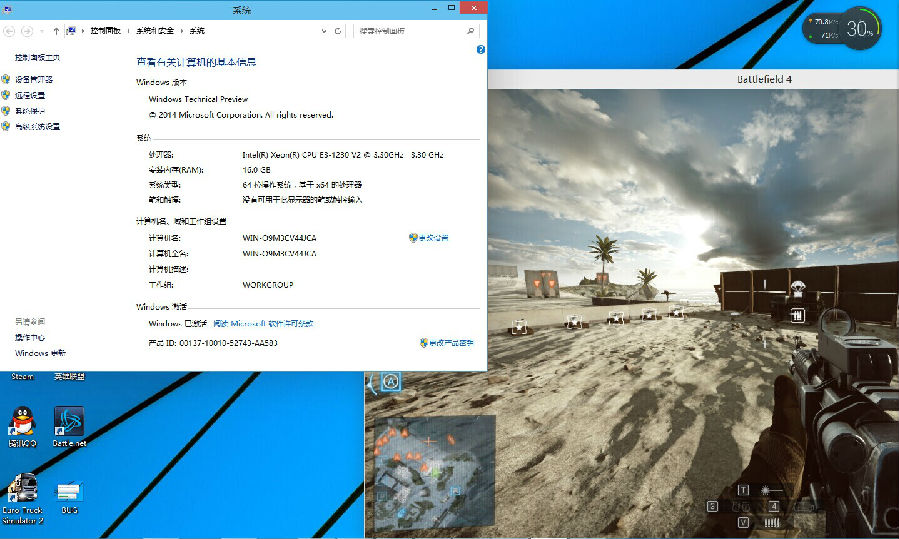Click into the Control Panel search box
The image size is (899, 539).
coord(410,31)
